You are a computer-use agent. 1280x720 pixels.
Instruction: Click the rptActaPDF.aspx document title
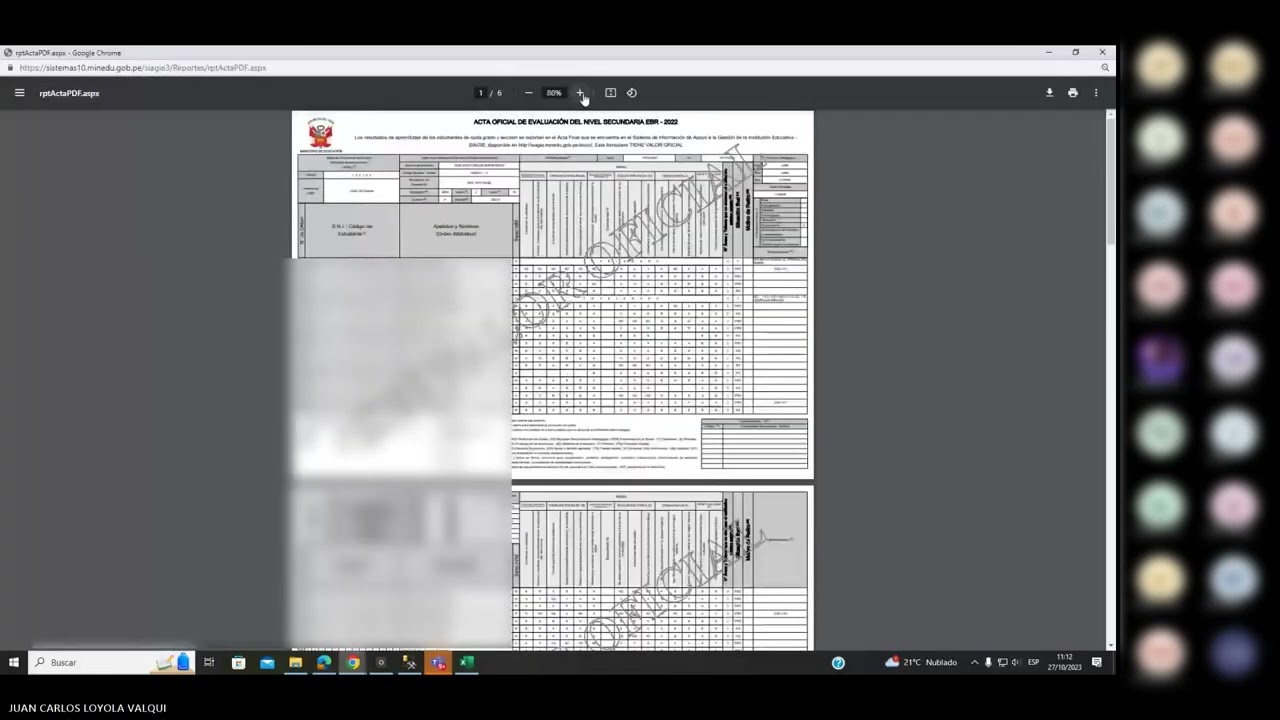click(69, 93)
